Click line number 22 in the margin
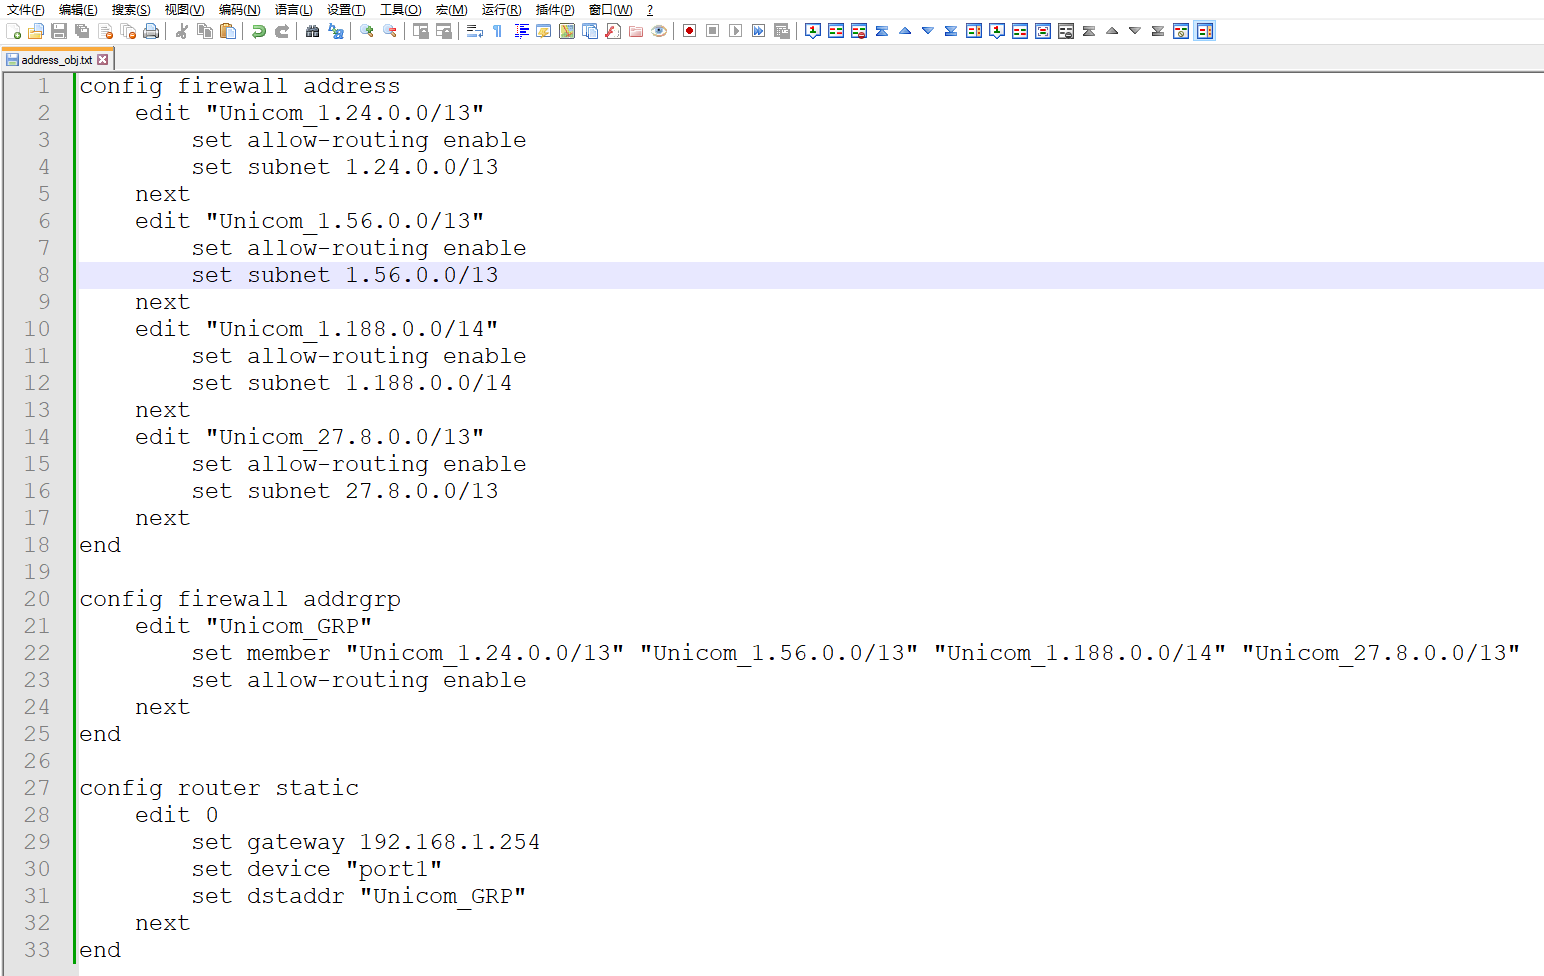This screenshot has height=976, width=1544. (37, 653)
